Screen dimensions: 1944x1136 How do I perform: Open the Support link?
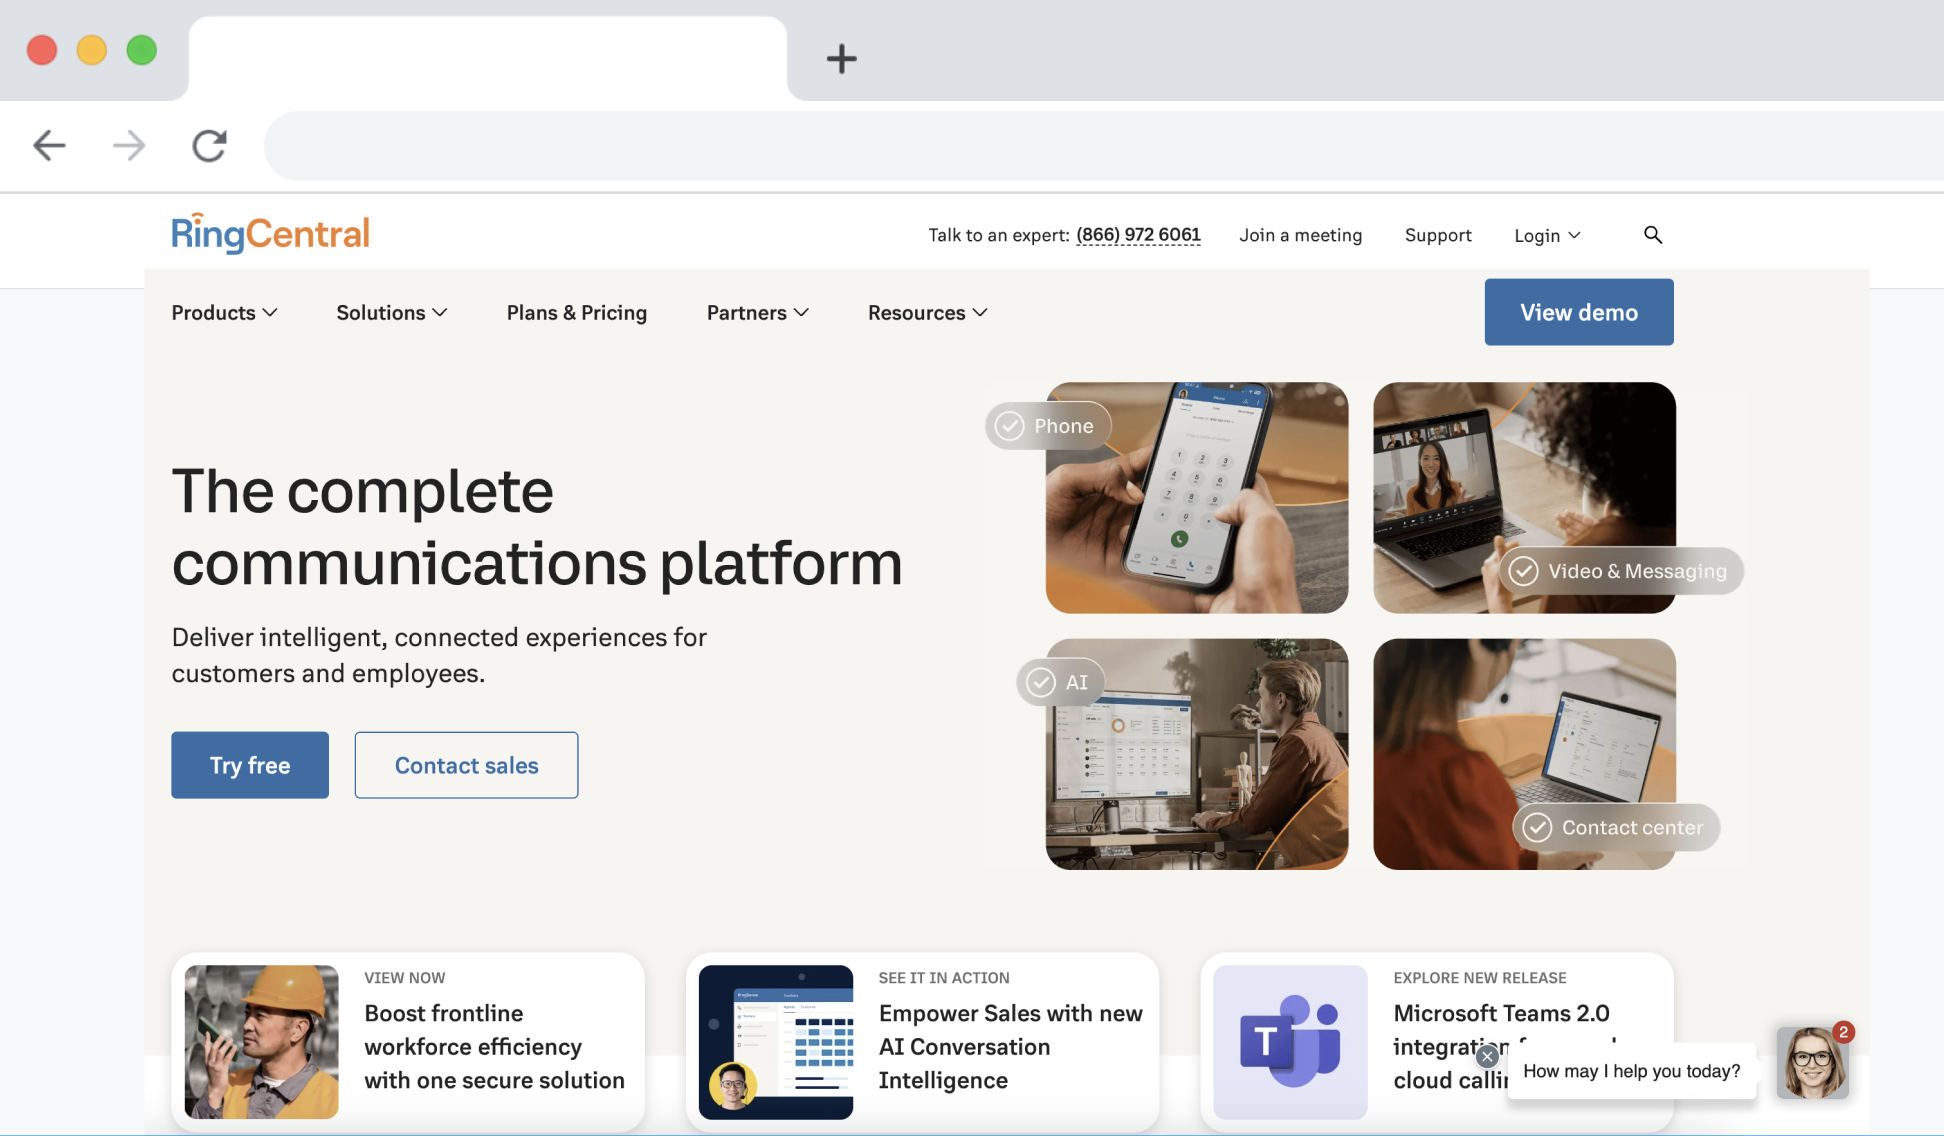pyautogui.click(x=1438, y=235)
